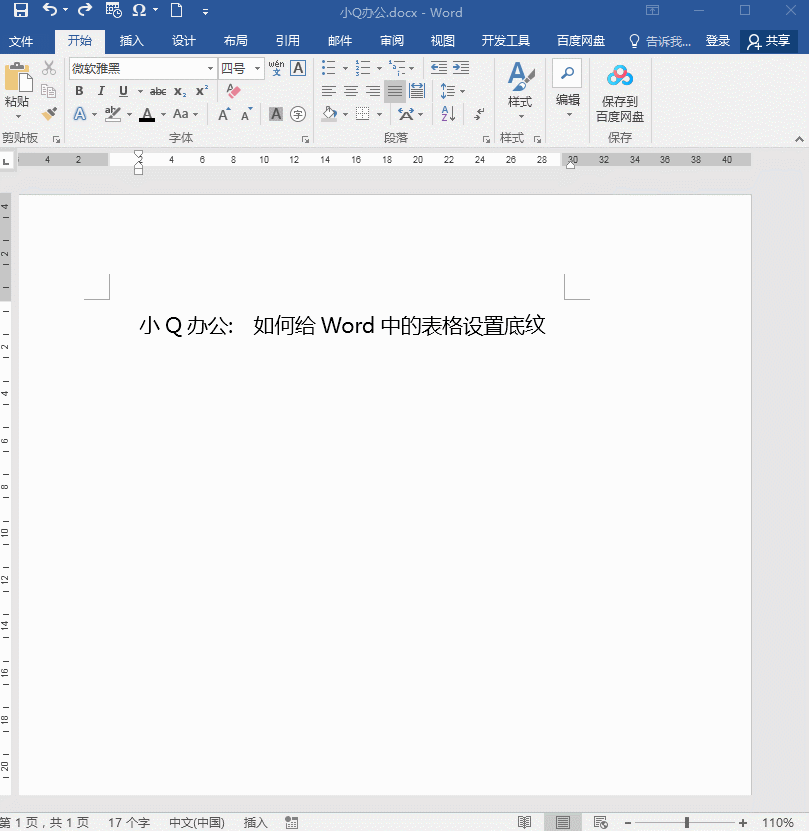
Task: Click the tab selector at ruler corner
Action: pos(6,161)
